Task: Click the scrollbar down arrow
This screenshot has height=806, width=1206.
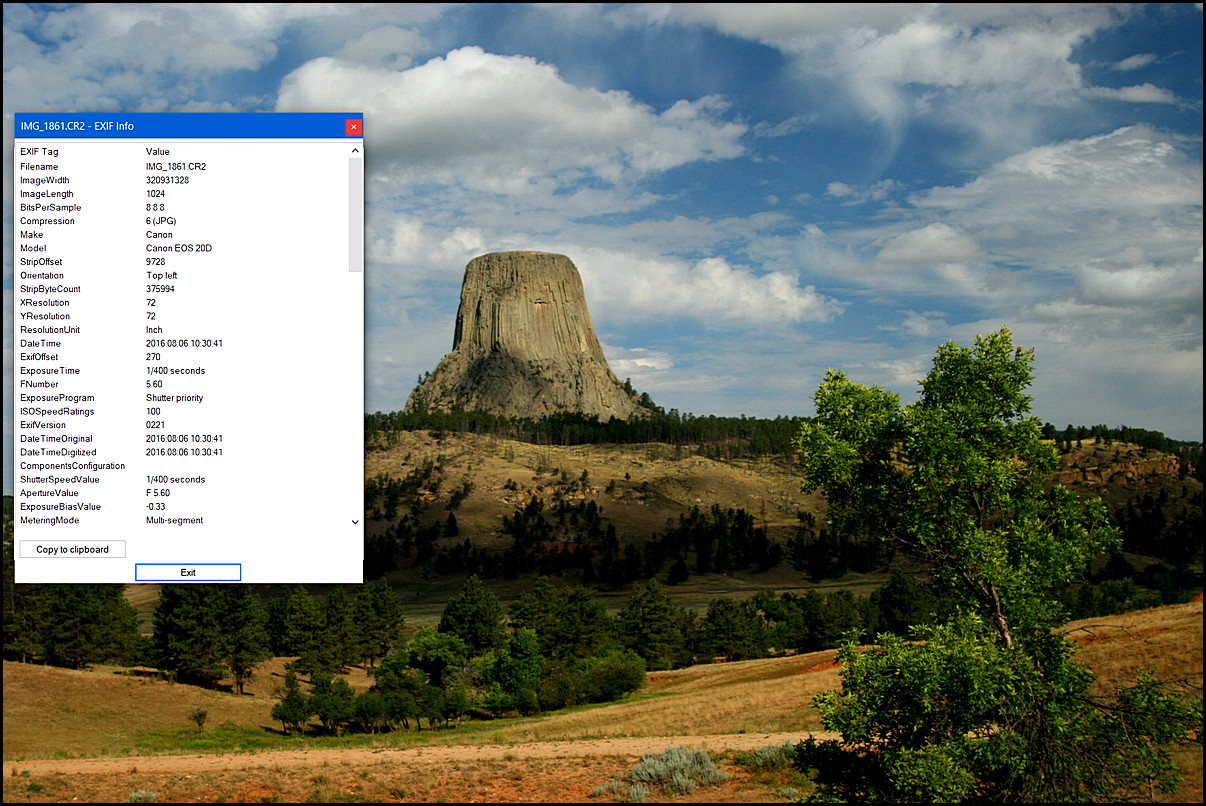Action: (354, 521)
